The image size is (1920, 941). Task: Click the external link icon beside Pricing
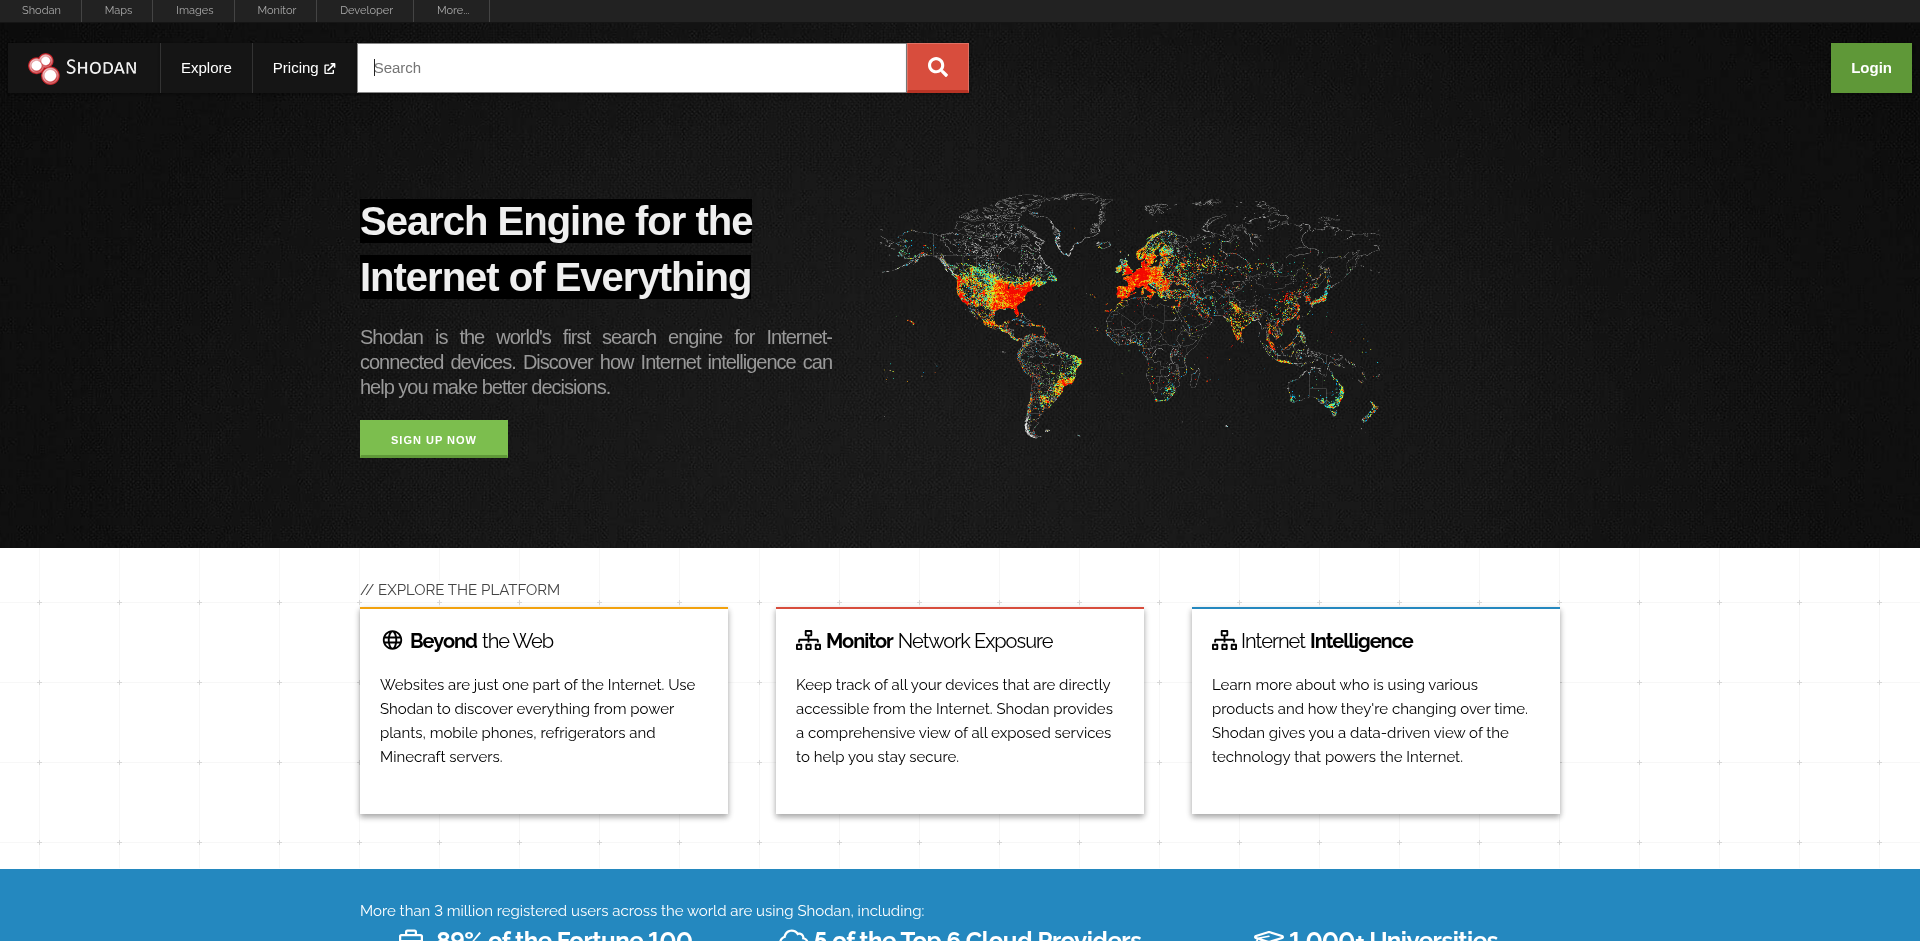coord(330,69)
